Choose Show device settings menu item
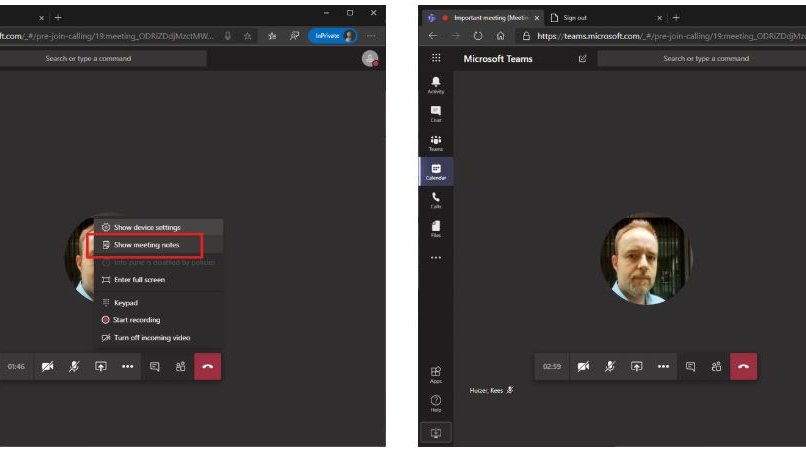 158,227
